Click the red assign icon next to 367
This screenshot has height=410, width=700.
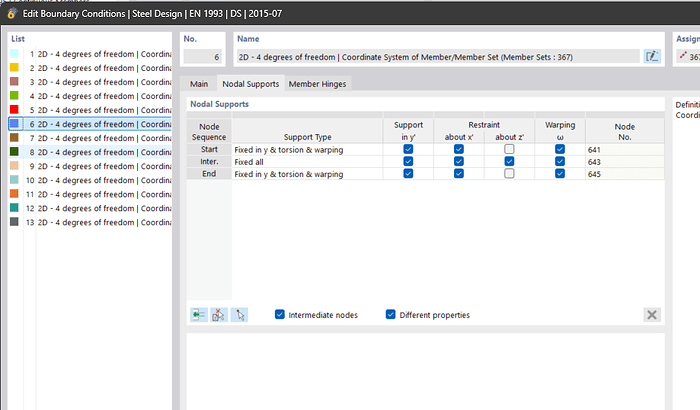[683, 57]
